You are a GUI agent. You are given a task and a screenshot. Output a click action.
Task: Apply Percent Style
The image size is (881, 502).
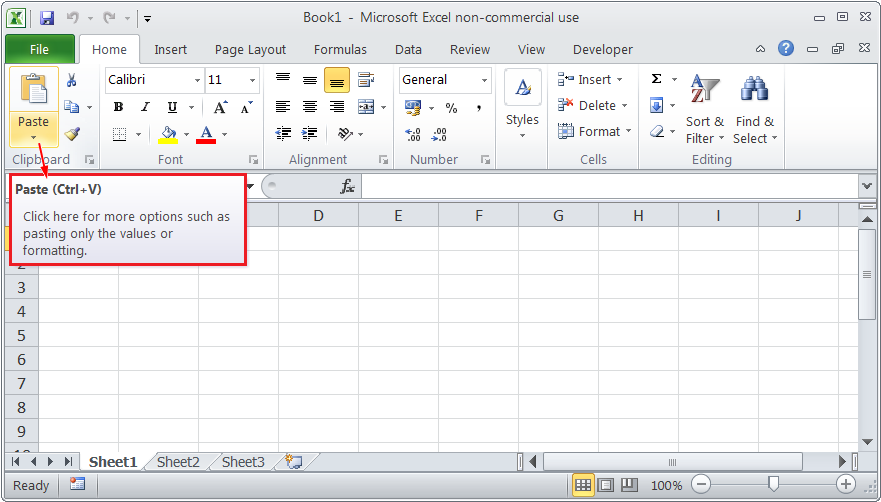click(451, 107)
